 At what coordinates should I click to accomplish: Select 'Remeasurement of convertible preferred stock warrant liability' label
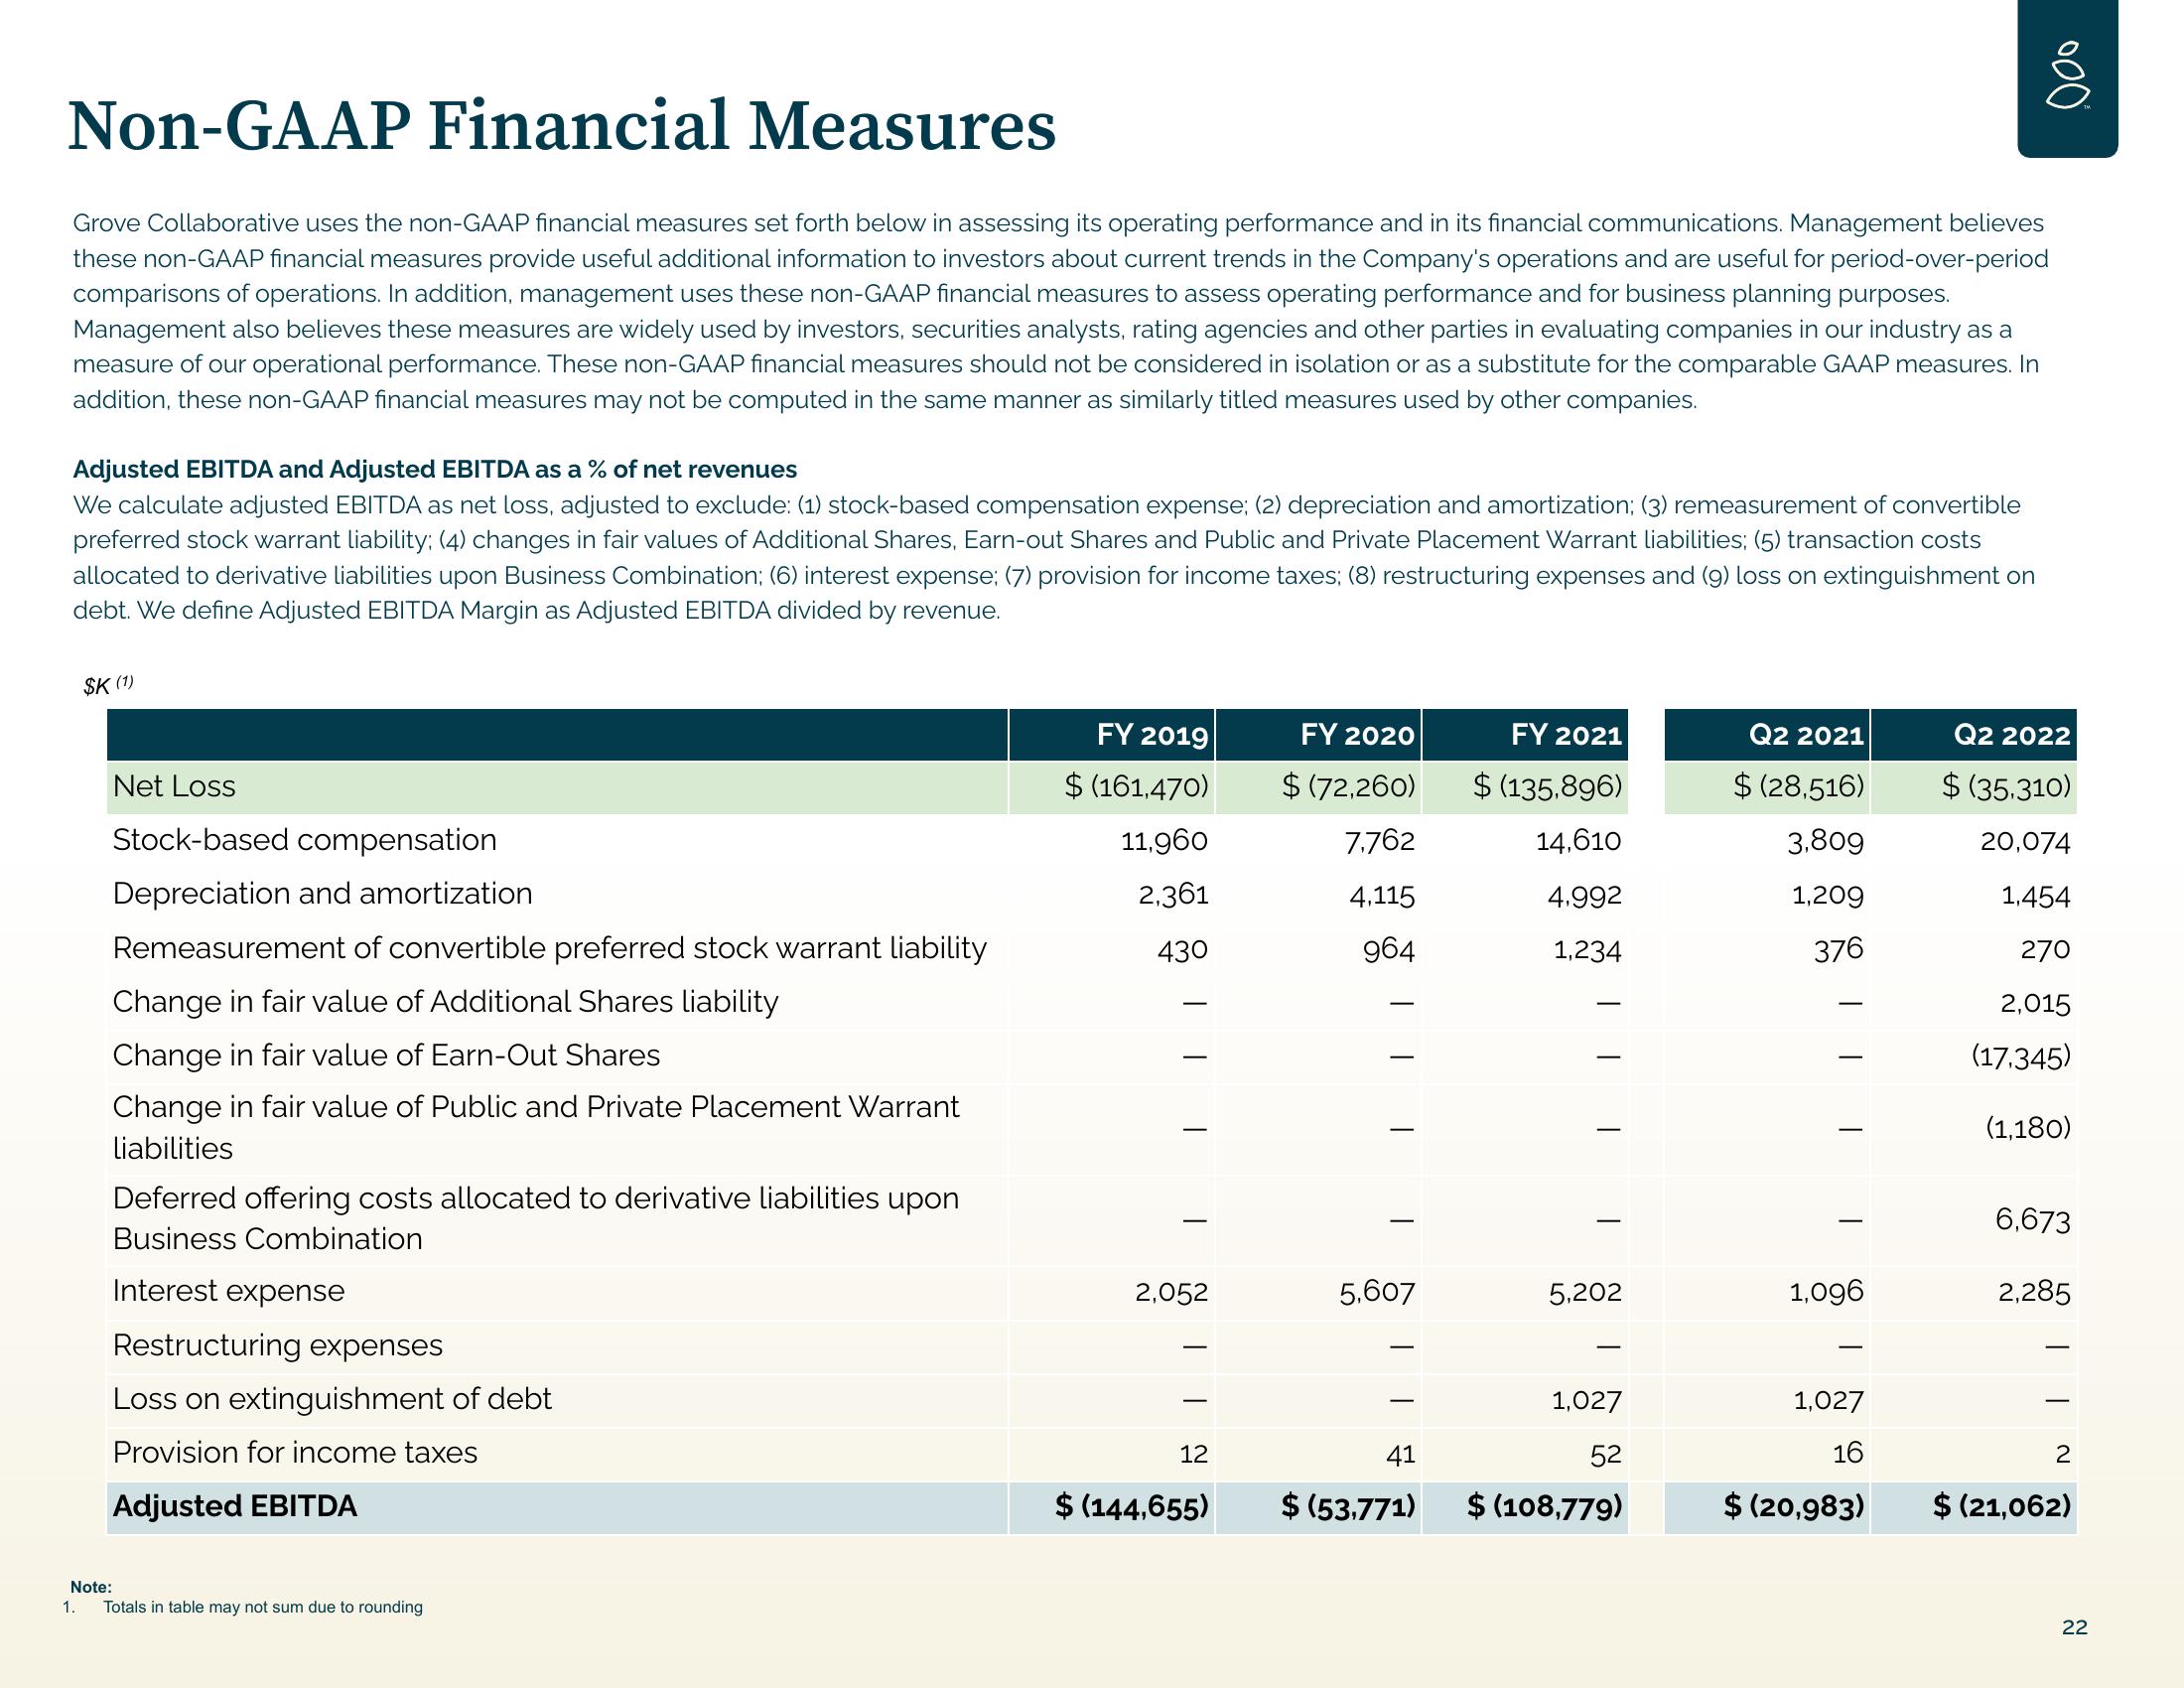tap(550, 948)
